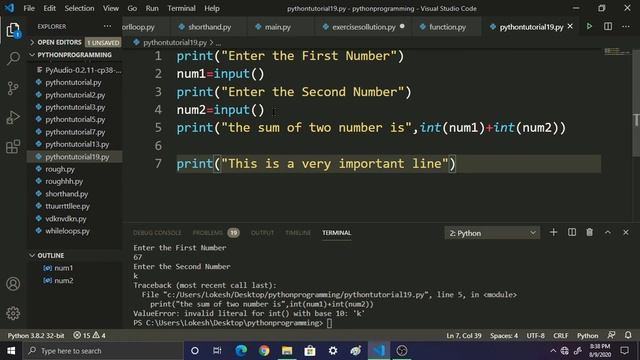Screen dimensions: 640x360
Task: Split the terminal panel
Action: click(572, 232)
